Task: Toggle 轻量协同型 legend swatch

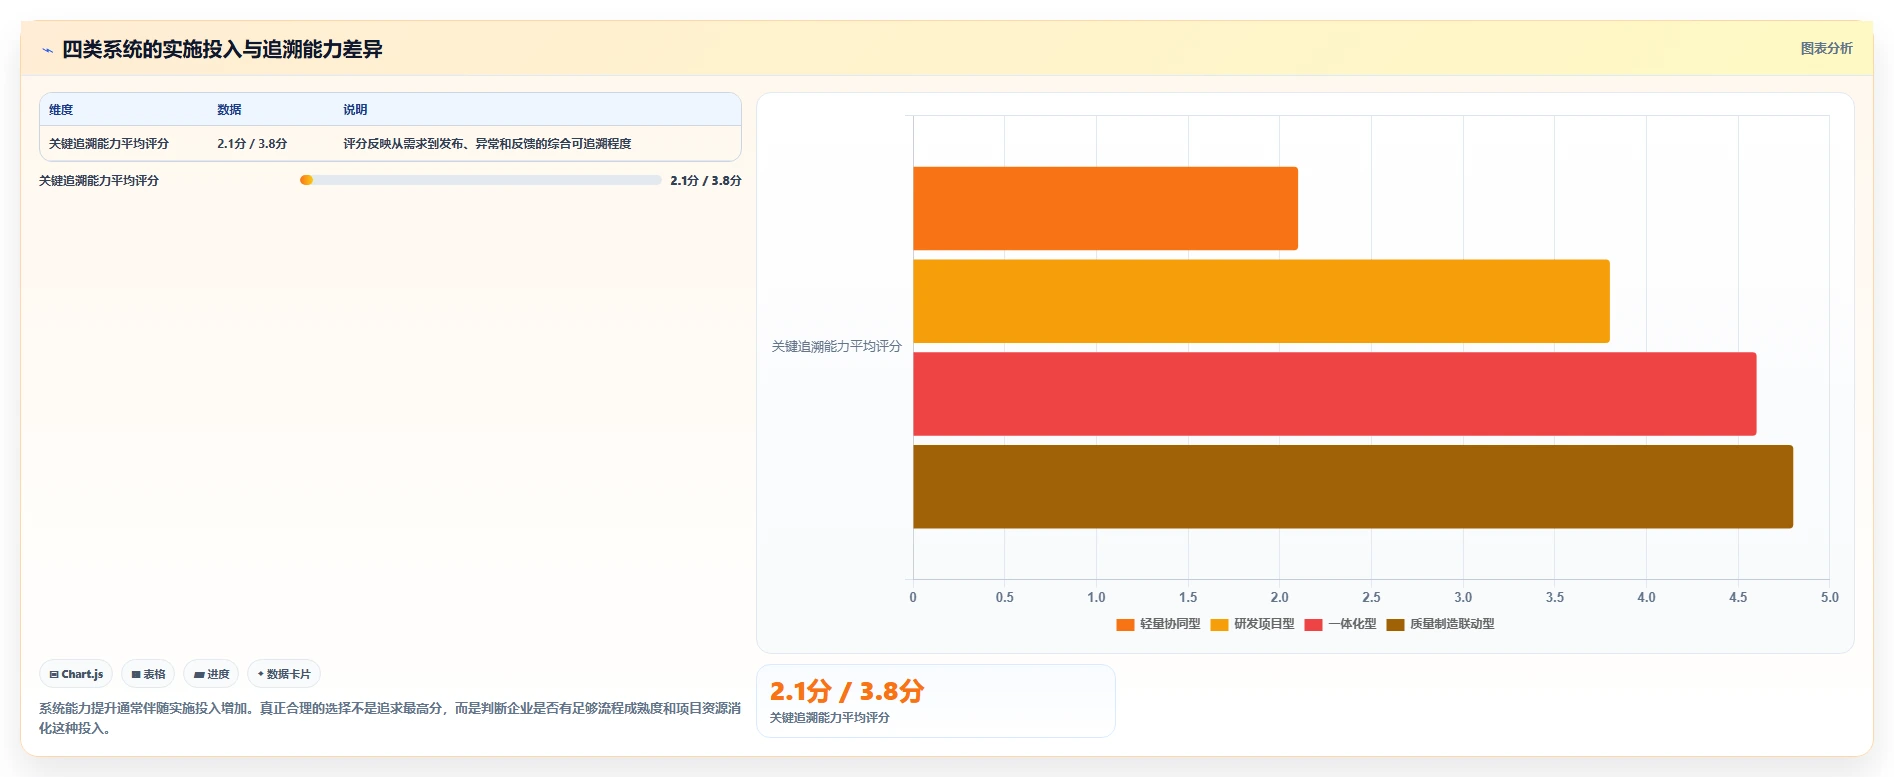Action: click(1125, 624)
